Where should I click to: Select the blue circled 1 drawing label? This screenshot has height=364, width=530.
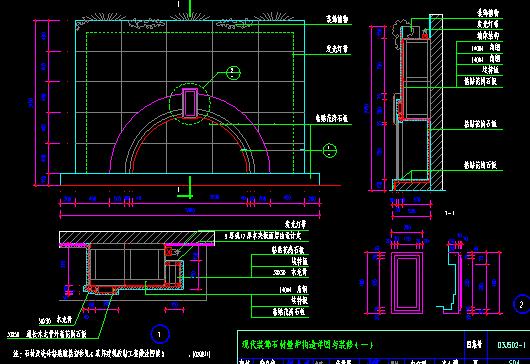tap(160, 334)
